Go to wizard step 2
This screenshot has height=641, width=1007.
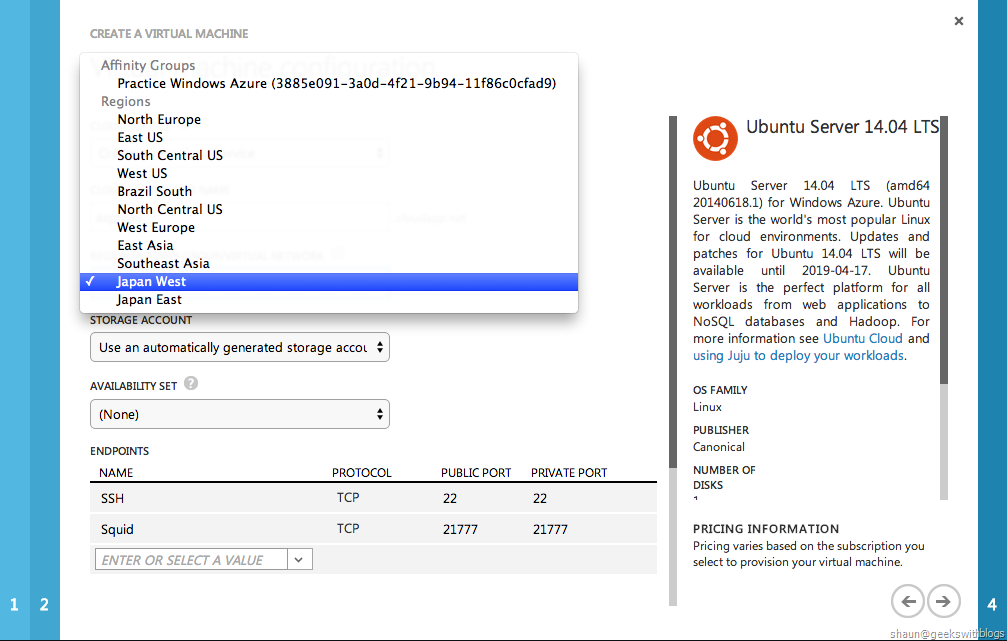click(x=44, y=604)
